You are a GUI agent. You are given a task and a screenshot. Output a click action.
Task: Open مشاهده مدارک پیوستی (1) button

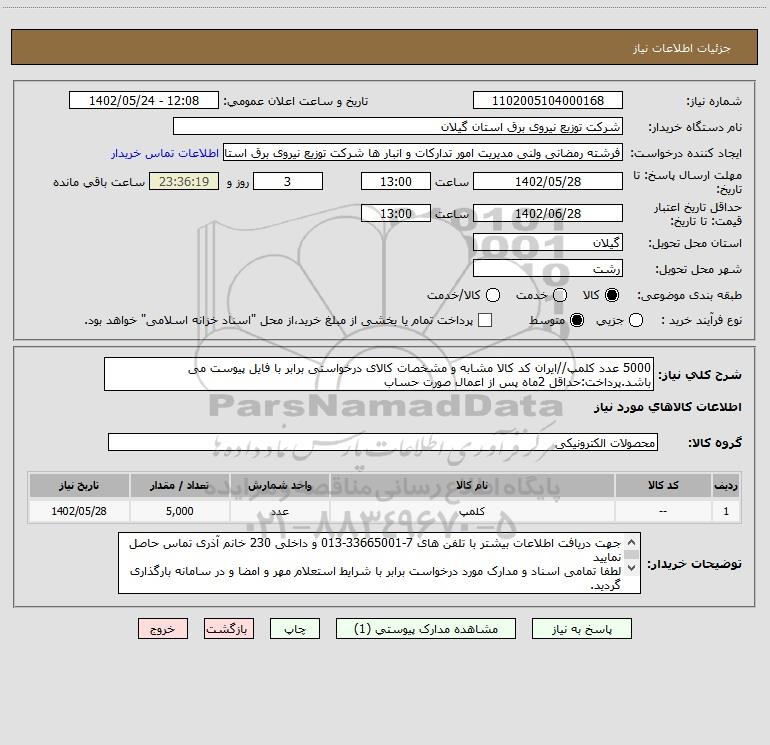tap(426, 629)
